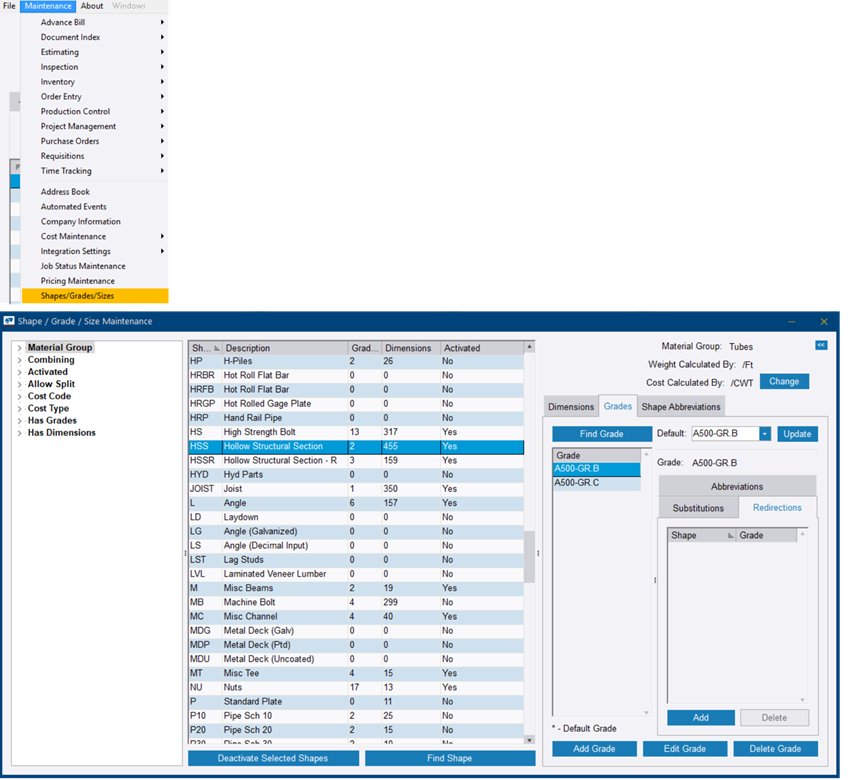Open the Advance Bill submenu
This screenshot has height=780, width=850.
tap(95, 22)
